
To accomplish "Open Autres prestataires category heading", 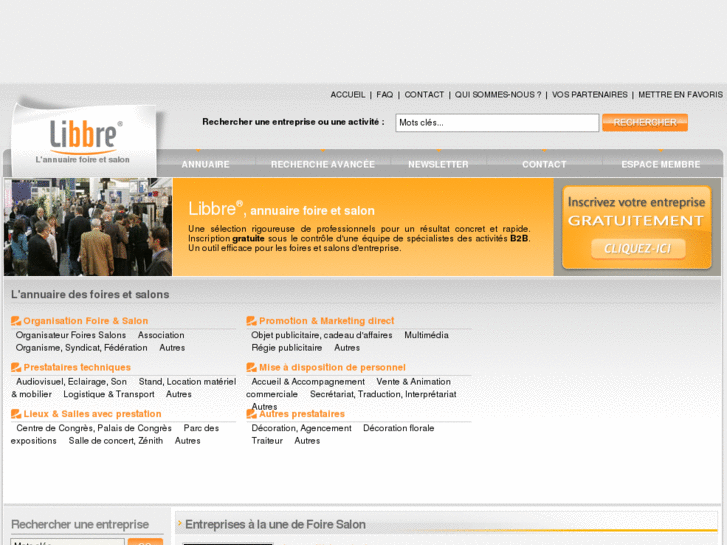I will (302, 413).
